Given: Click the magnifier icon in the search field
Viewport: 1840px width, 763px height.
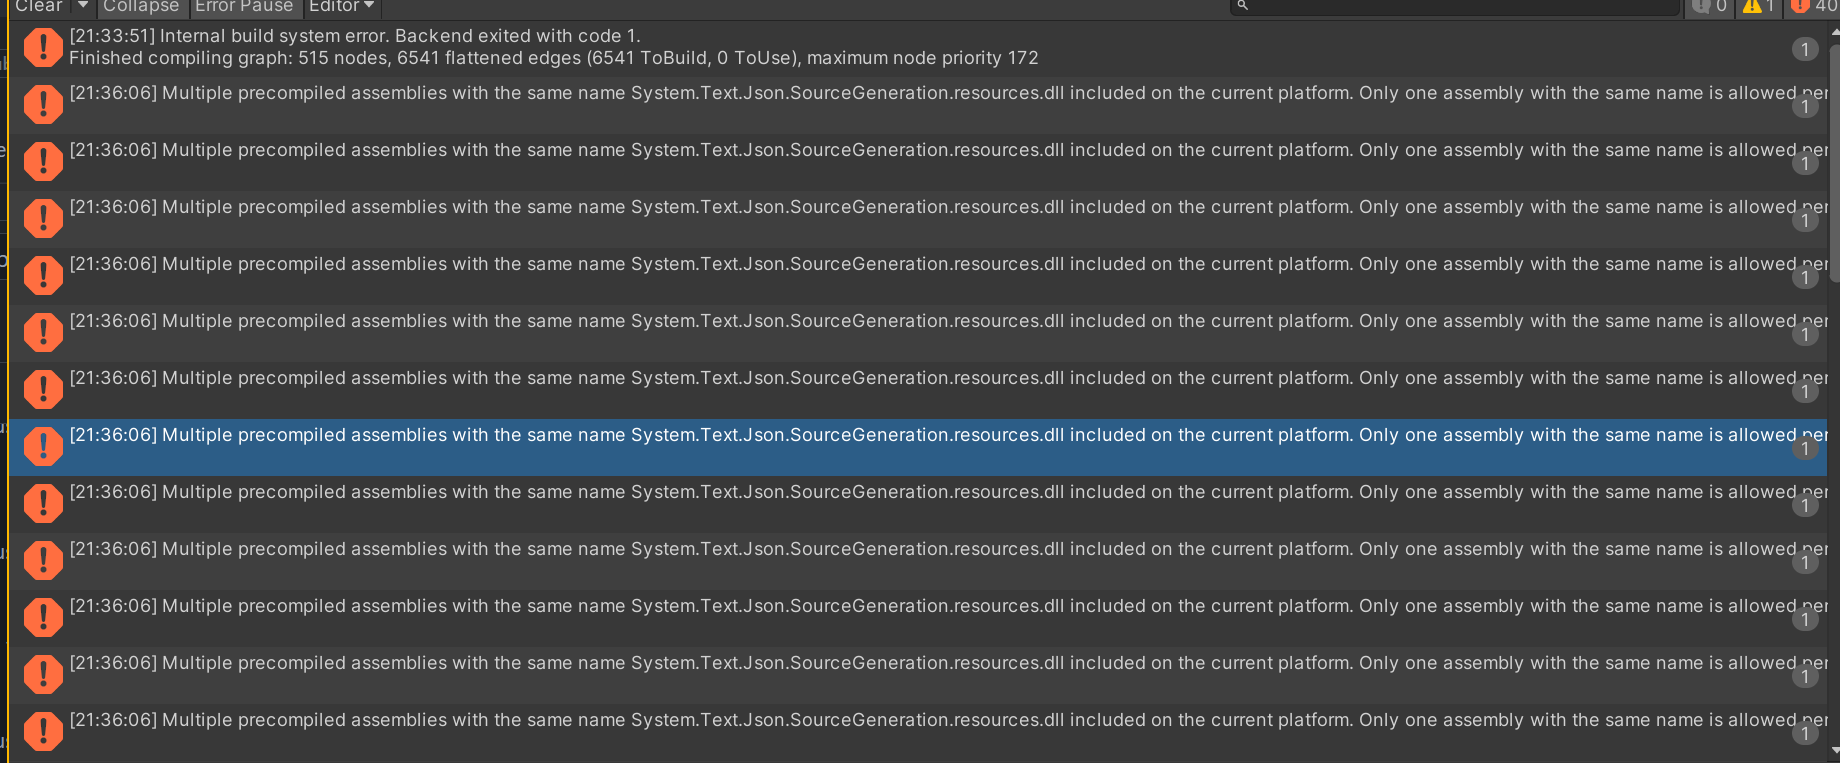Looking at the screenshot, I should pos(1242,7).
